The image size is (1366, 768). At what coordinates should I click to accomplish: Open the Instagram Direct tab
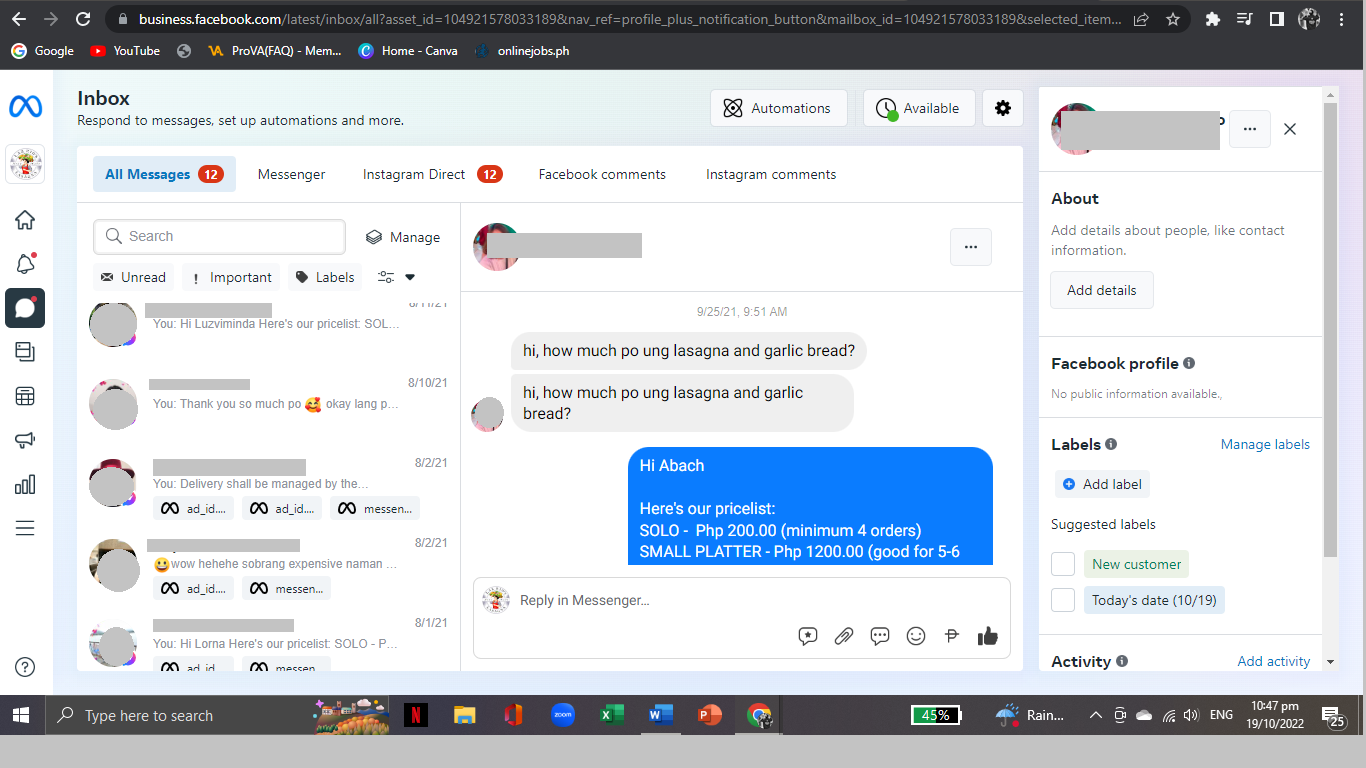click(432, 174)
